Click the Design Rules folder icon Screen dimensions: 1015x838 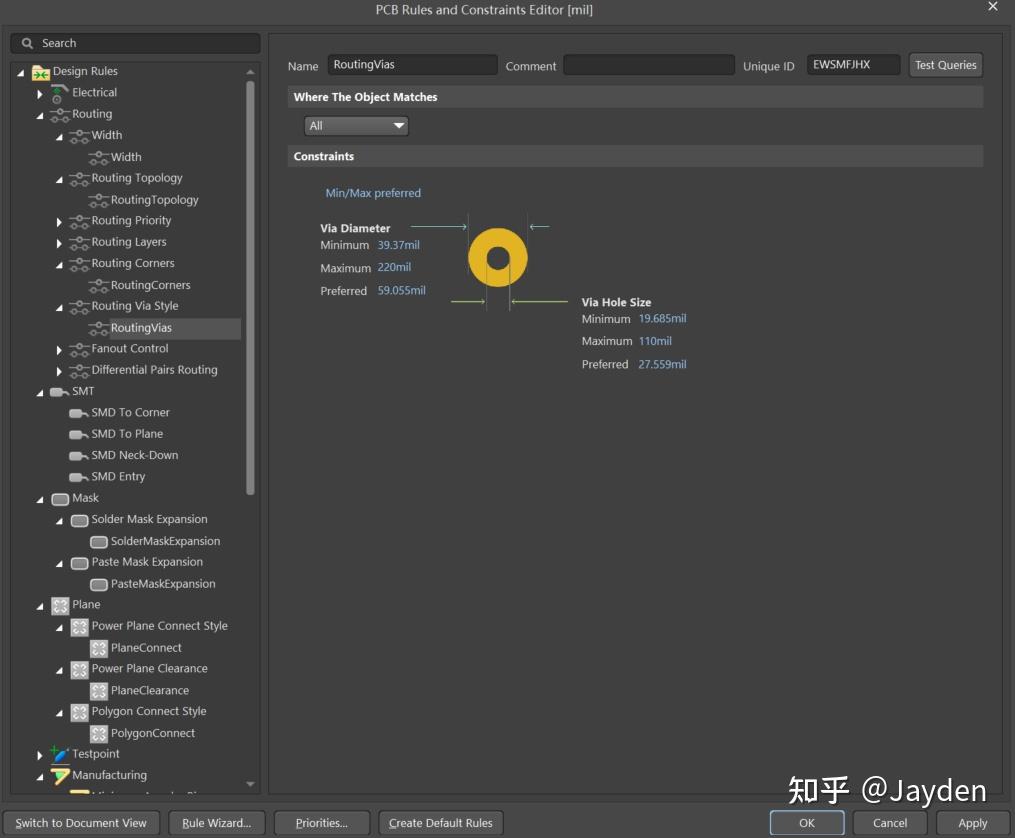click(41, 72)
